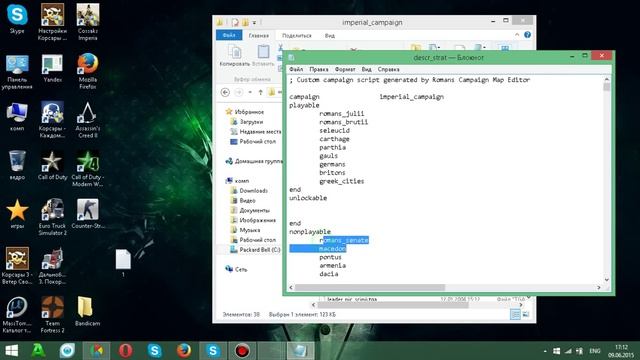Open the Bandicam record taskbar icon

coord(242,351)
